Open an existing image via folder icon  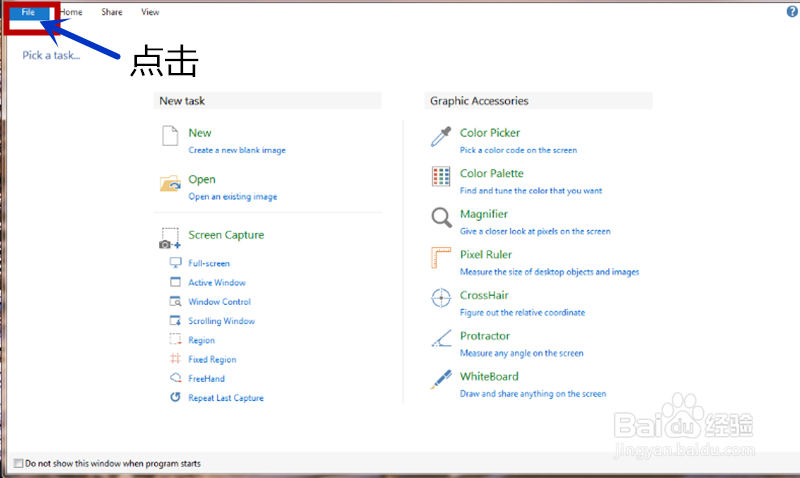[x=171, y=183]
